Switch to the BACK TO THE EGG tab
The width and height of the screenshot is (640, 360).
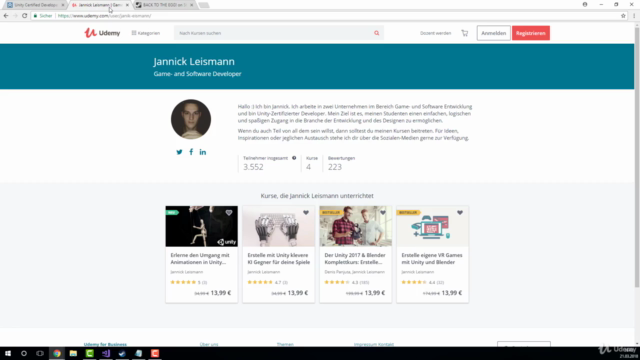(164, 5)
